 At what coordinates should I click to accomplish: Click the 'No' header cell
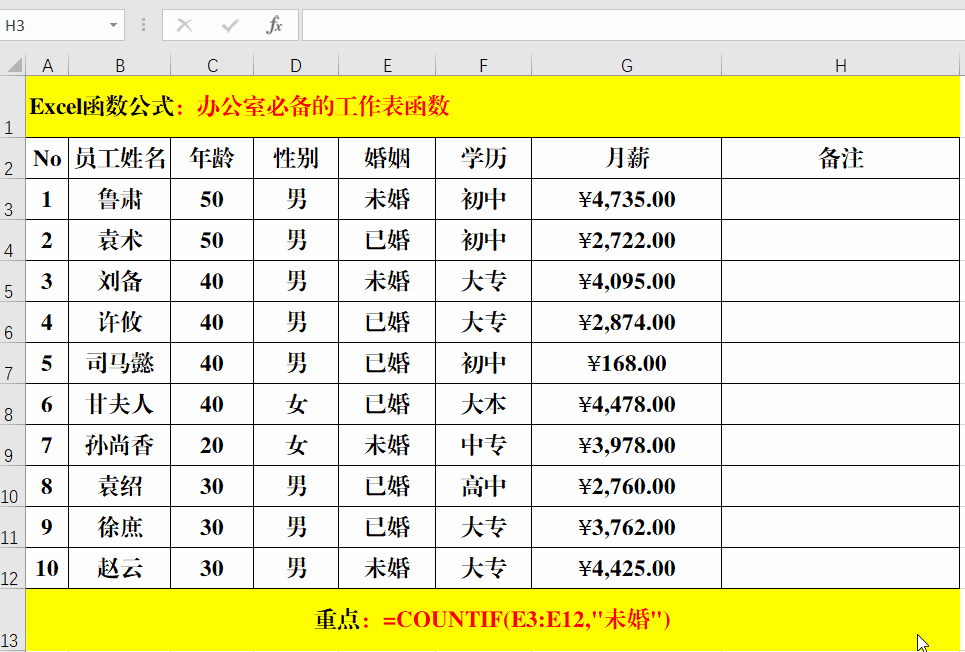pyautogui.click(x=47, y=158)
